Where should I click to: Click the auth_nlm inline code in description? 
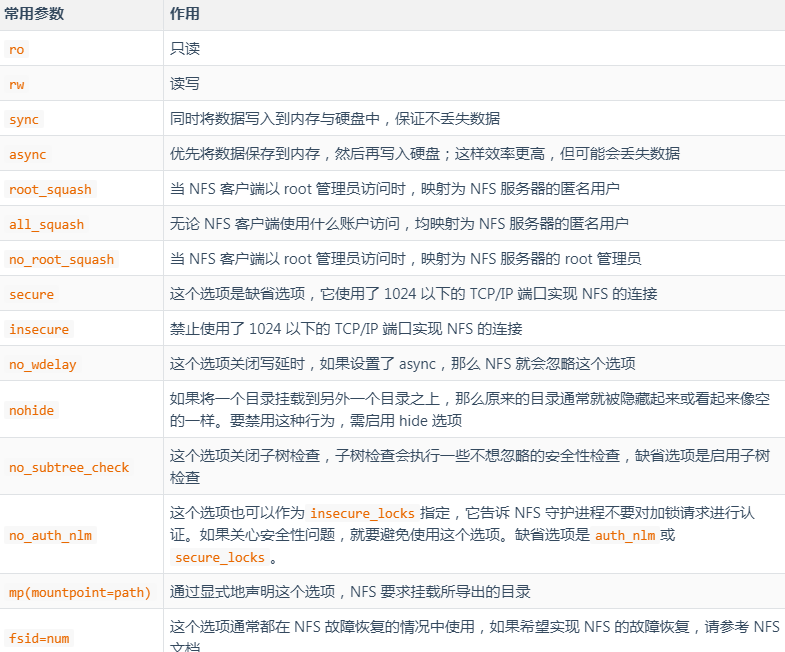625,535
